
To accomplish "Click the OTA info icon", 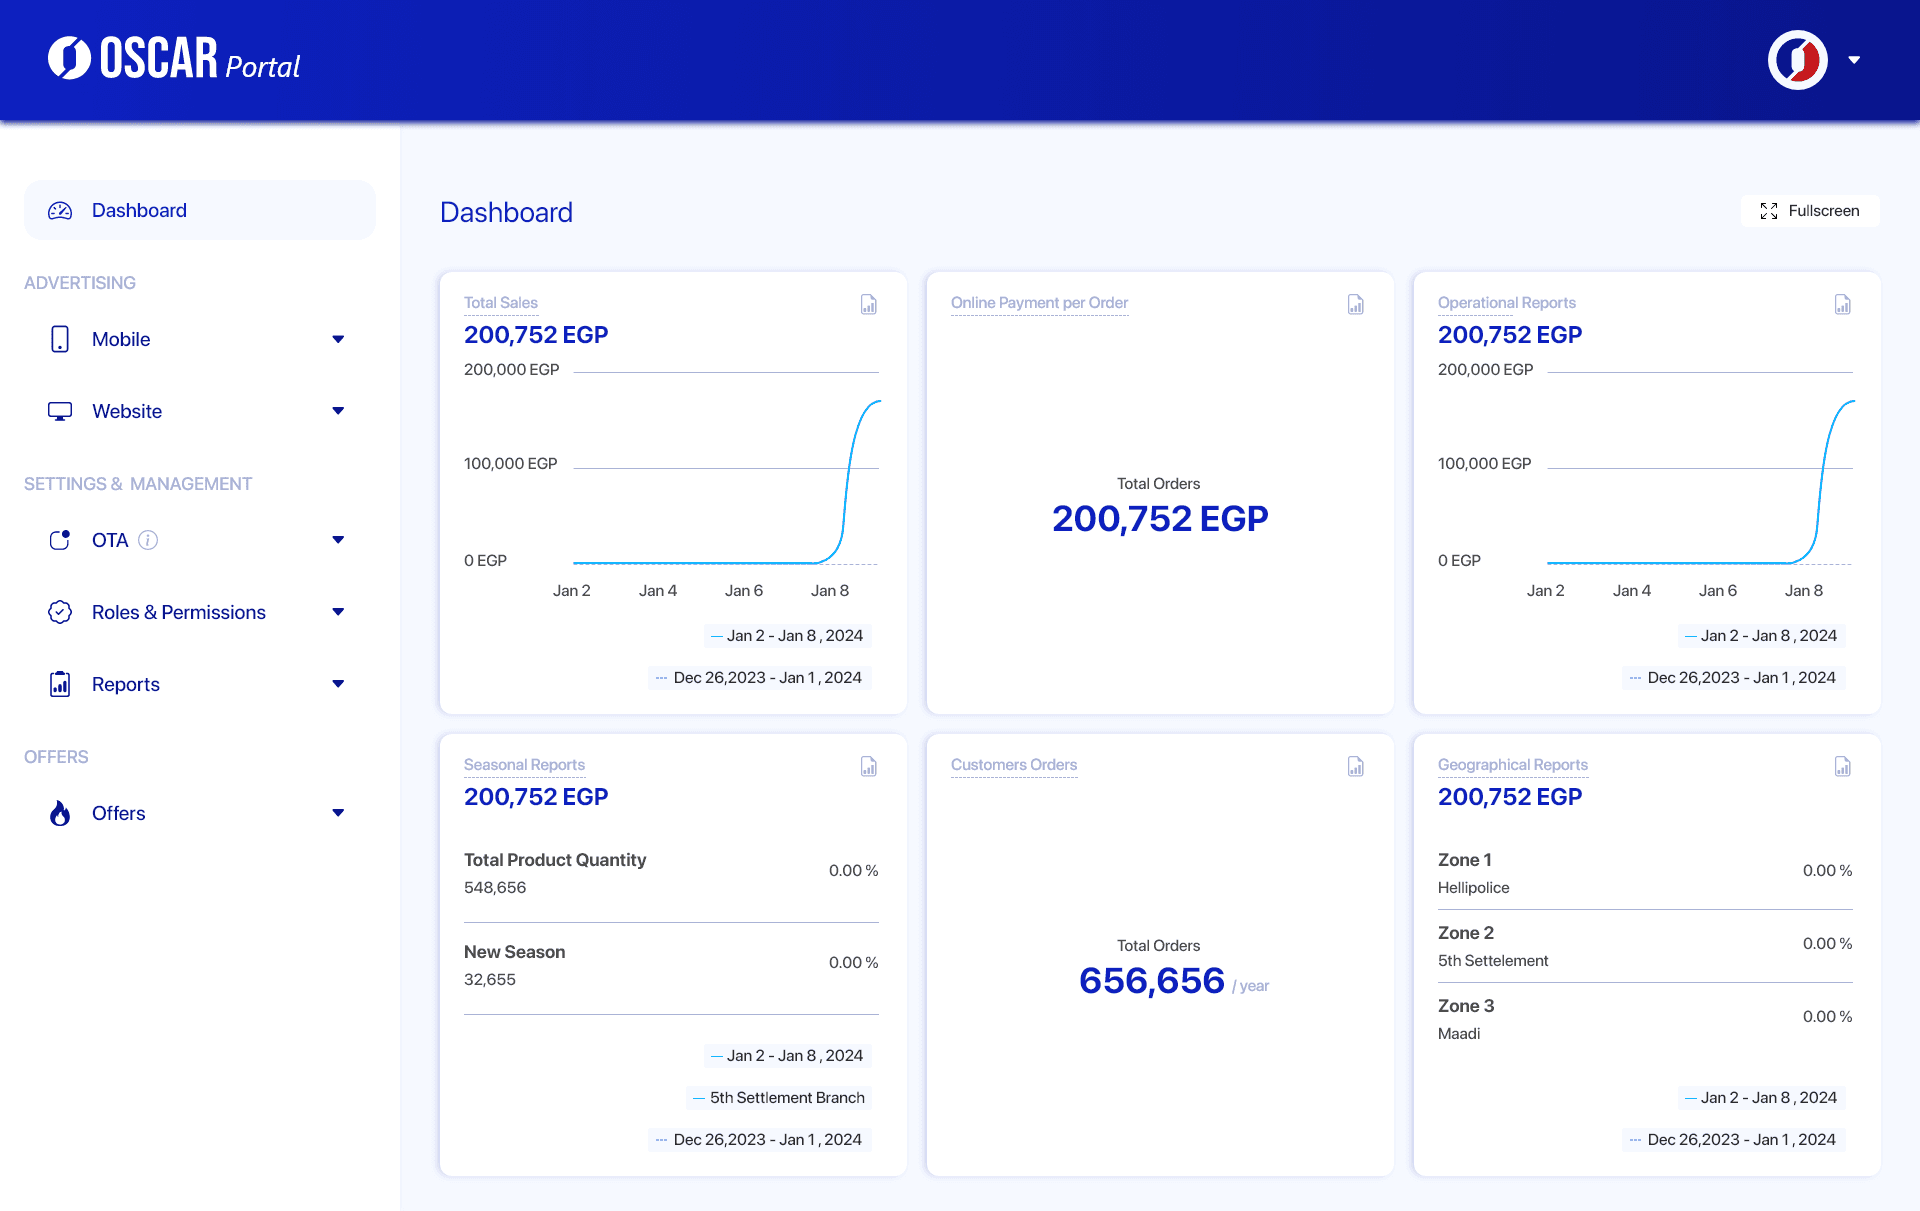I will [x=148, y=540].
